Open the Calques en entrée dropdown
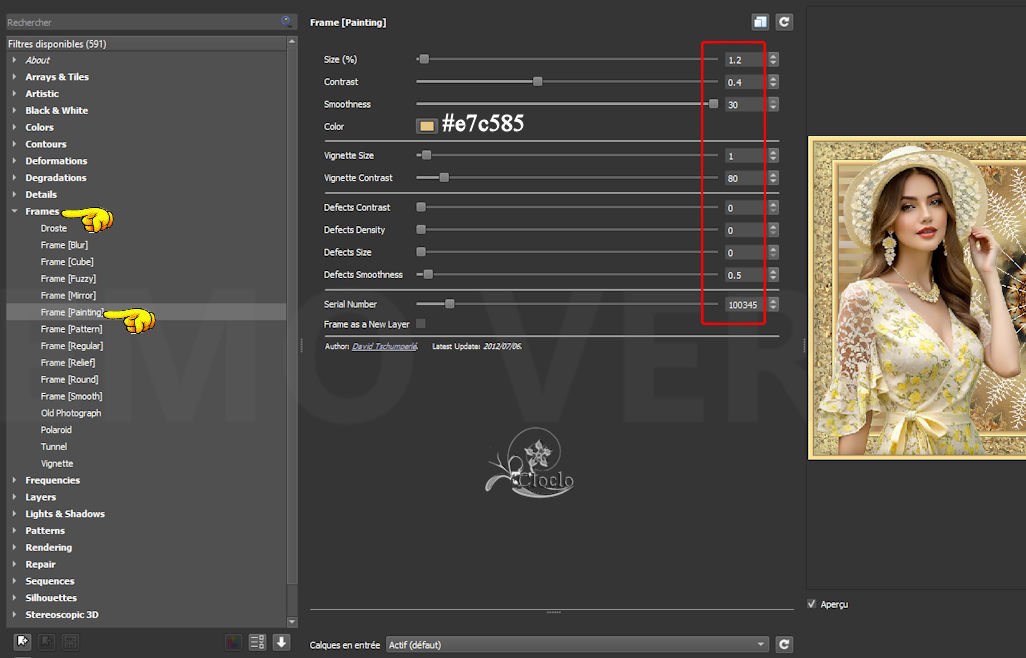1026x658 pixels. (577, 645)
